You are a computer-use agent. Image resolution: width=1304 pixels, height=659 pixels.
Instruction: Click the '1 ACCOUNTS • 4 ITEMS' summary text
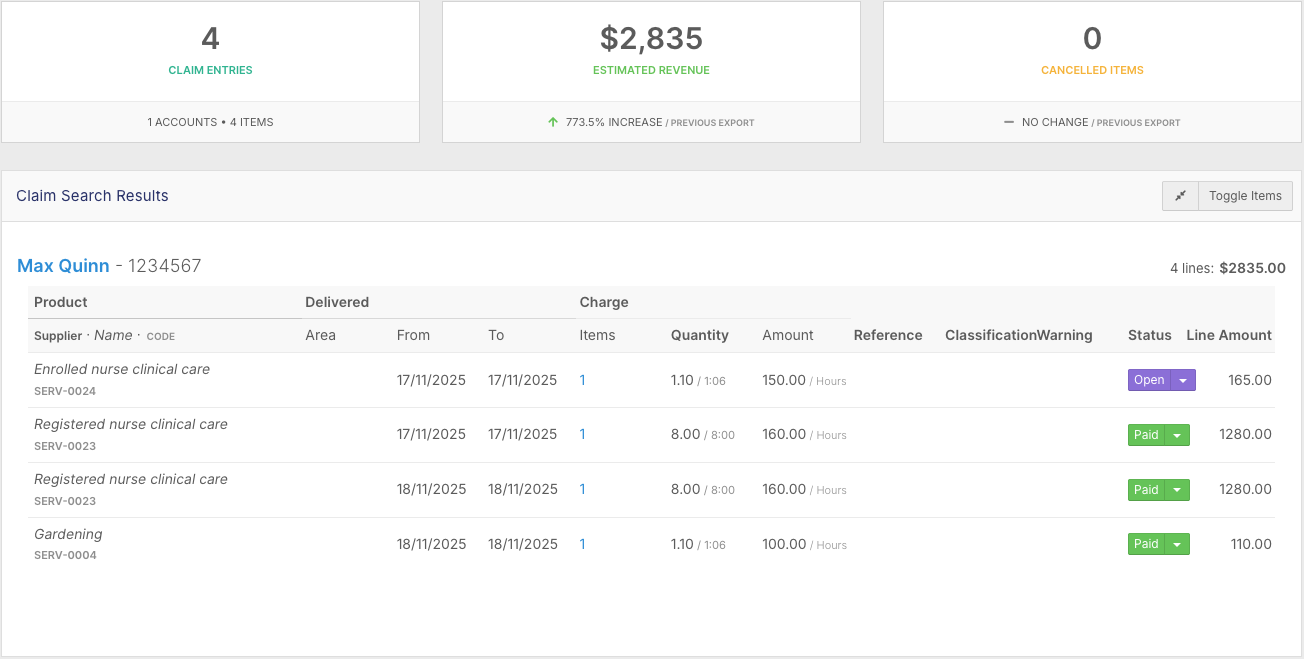pos(210,122)
